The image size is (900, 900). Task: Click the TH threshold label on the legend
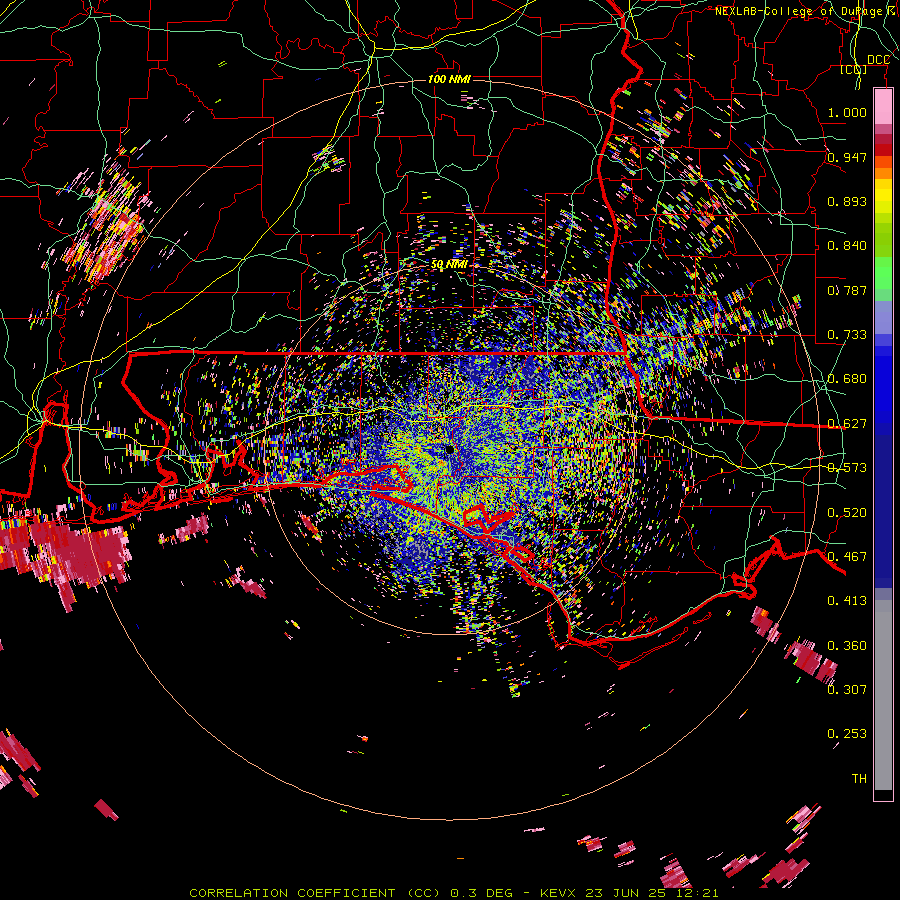coord(859,779)
